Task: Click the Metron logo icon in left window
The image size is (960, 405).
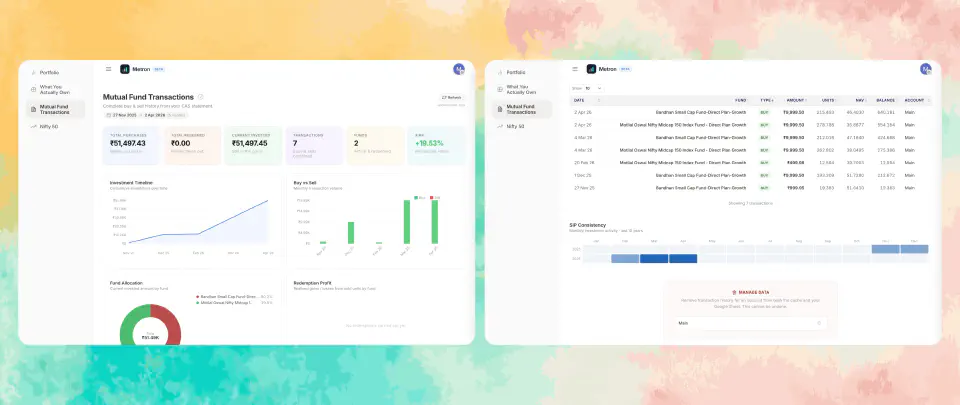Action: (125, 69)
